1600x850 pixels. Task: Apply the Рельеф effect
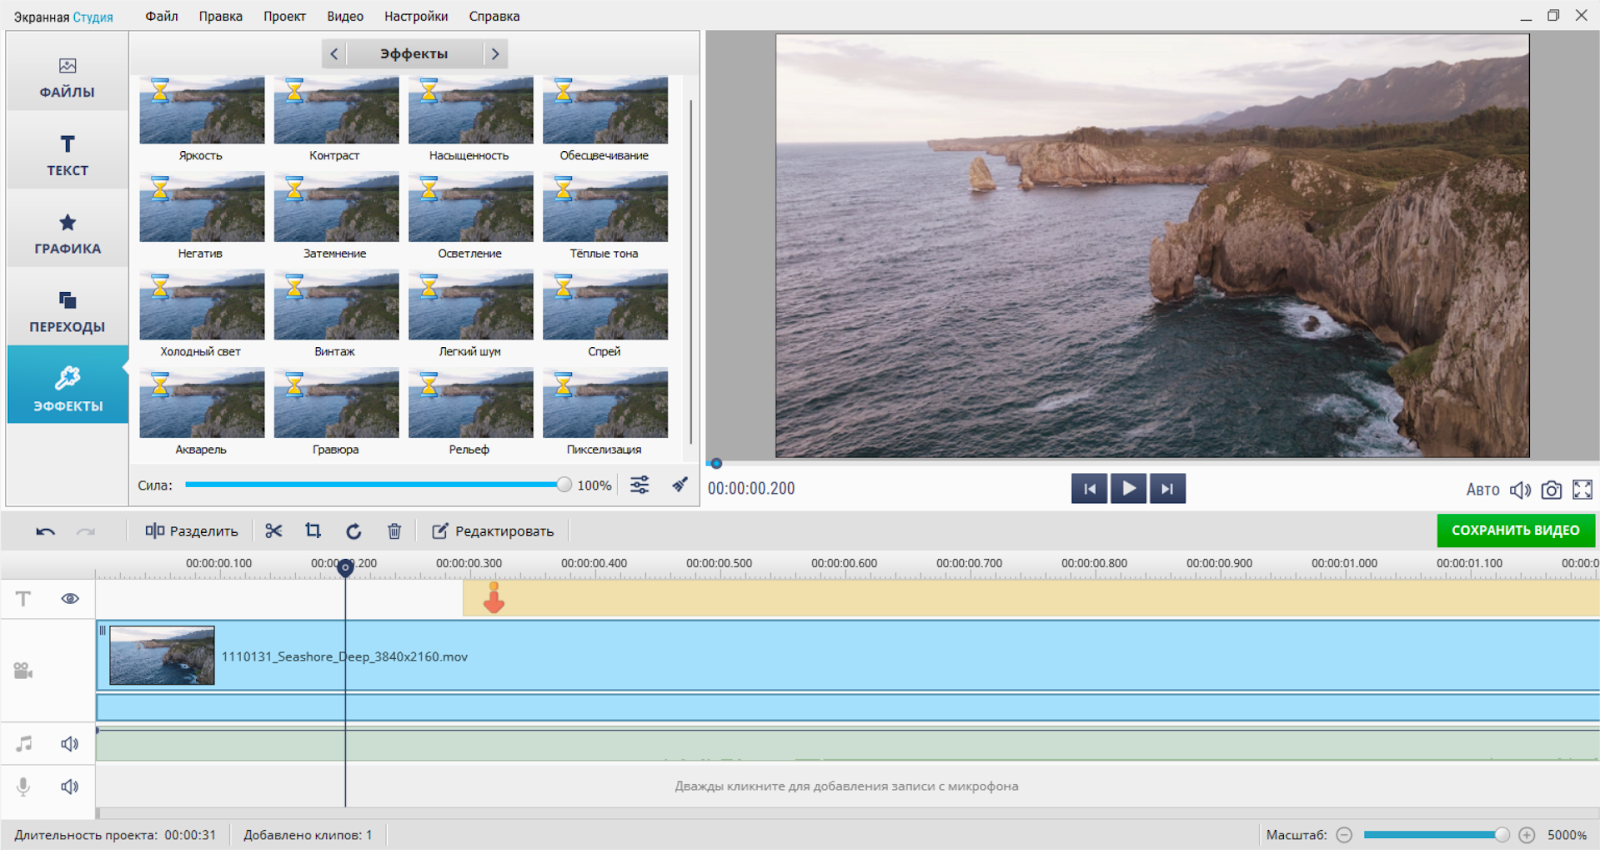(471, 404)
